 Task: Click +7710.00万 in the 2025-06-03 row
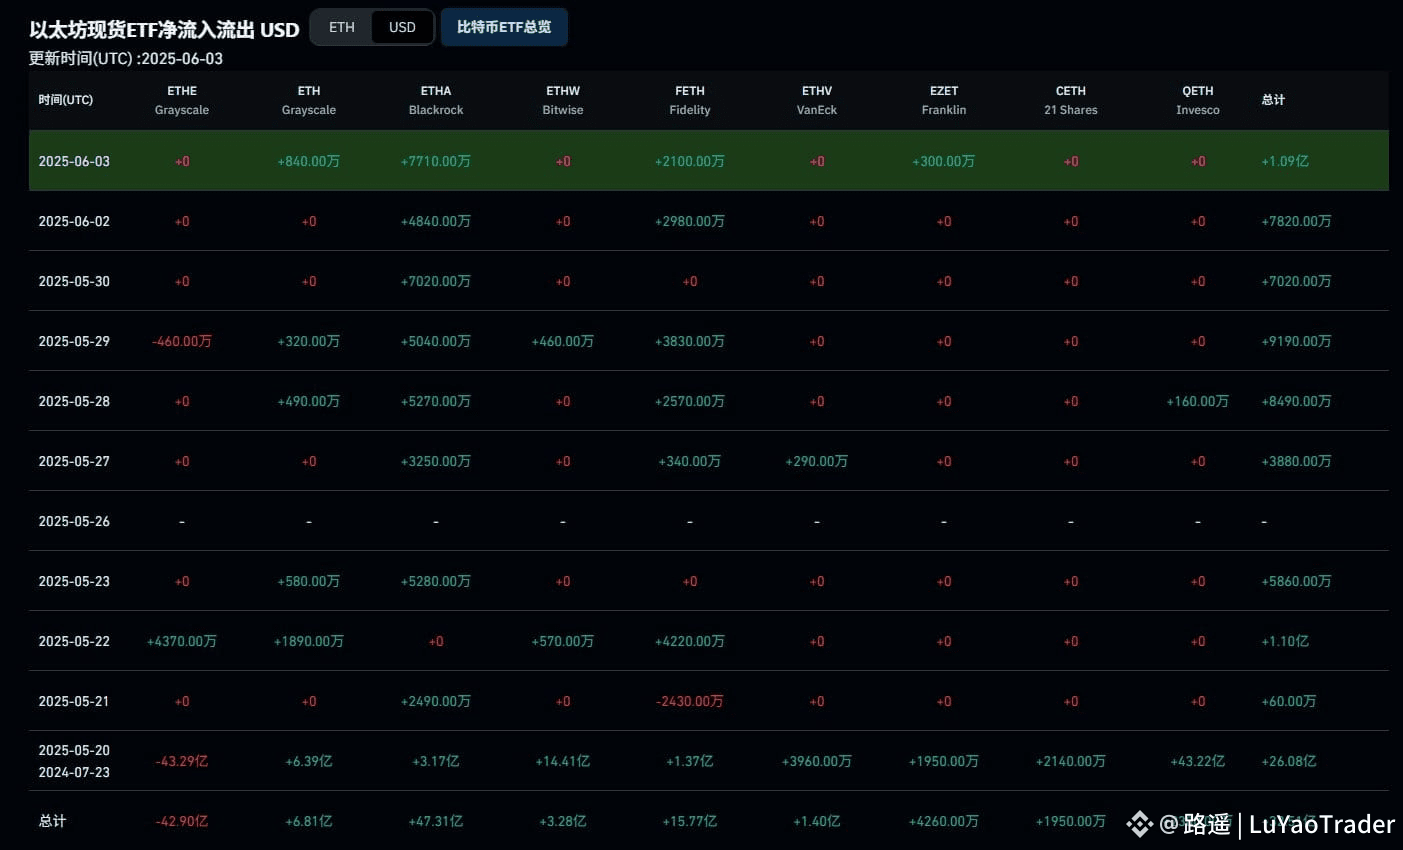pos(436,161)
